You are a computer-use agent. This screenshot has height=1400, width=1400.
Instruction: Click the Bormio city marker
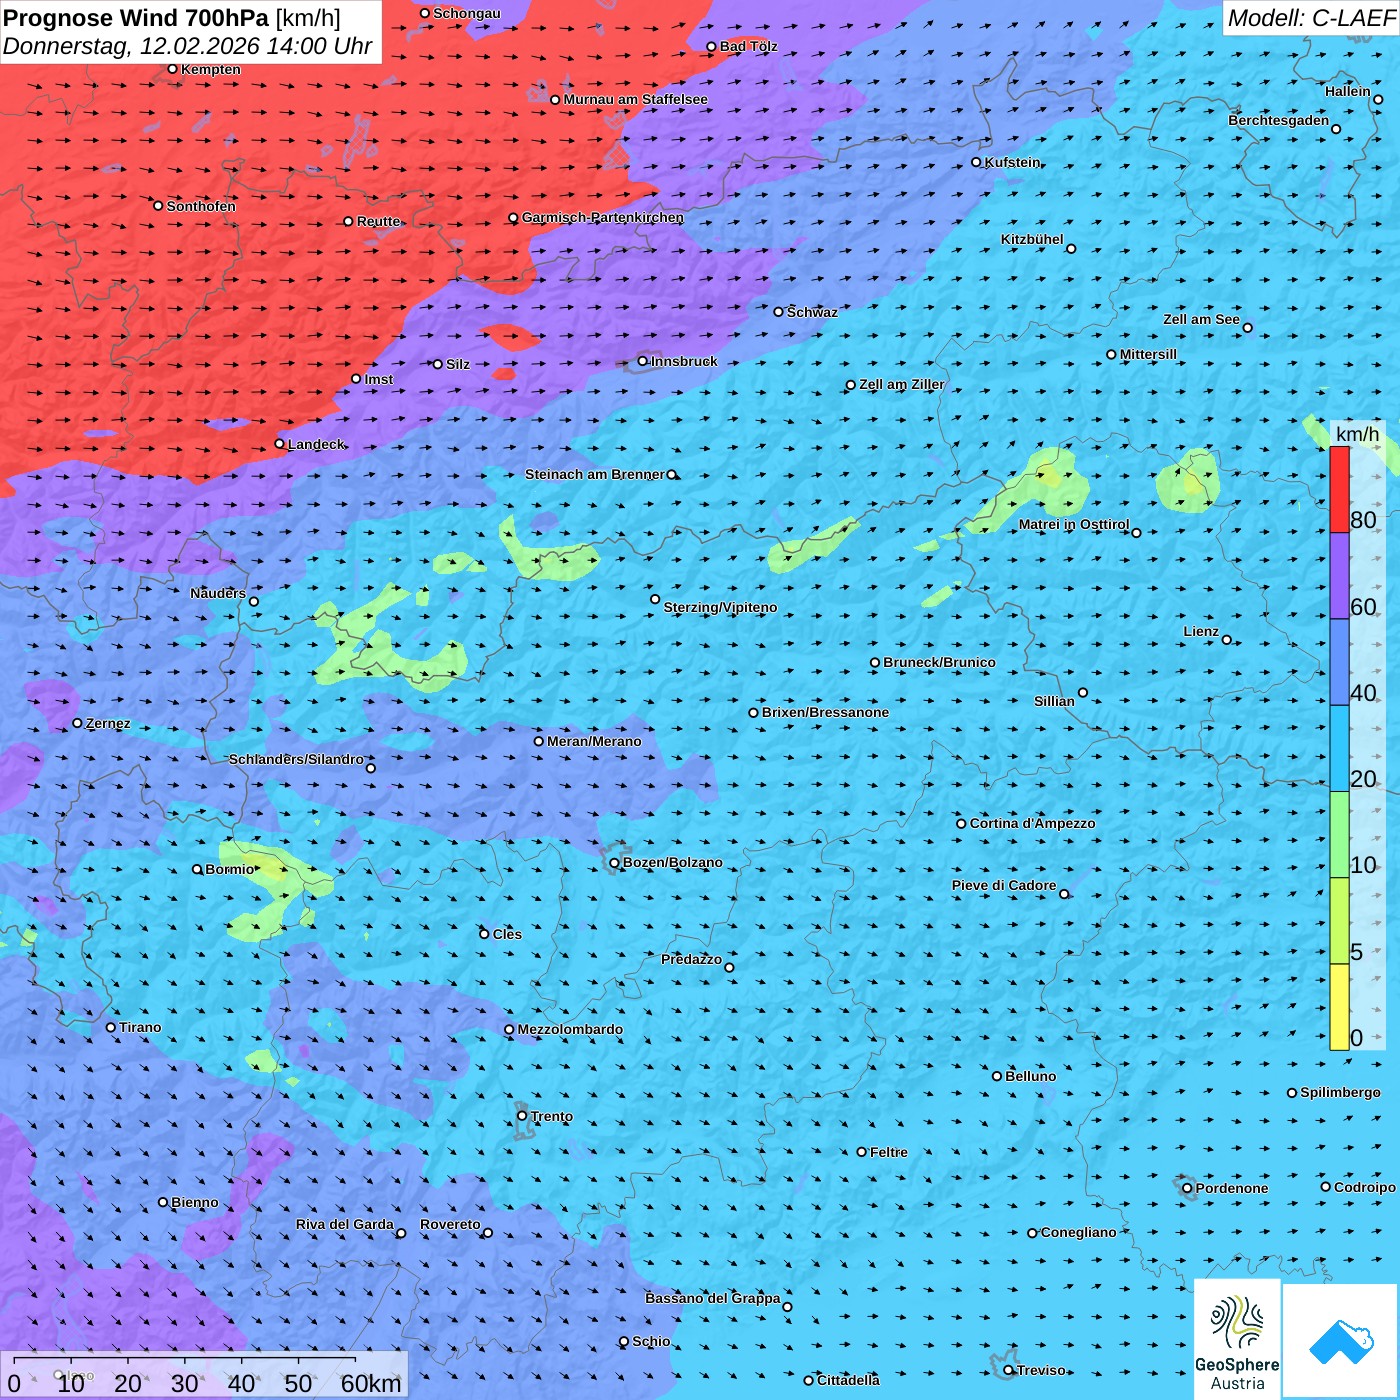[197, 869]
